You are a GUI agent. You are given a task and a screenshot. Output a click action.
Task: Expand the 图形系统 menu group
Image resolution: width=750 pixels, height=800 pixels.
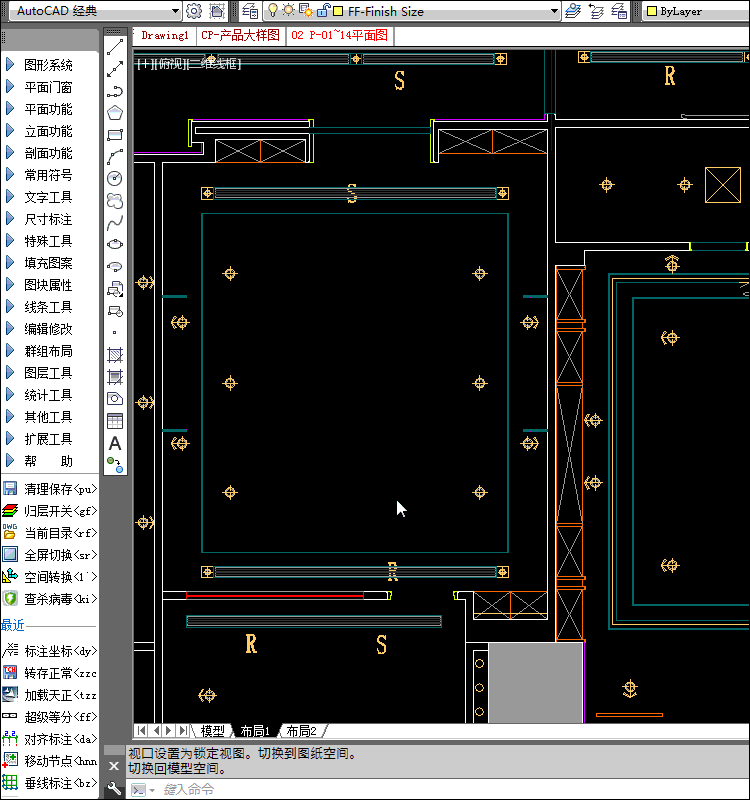pyautogui.click(x=49, y=65)
